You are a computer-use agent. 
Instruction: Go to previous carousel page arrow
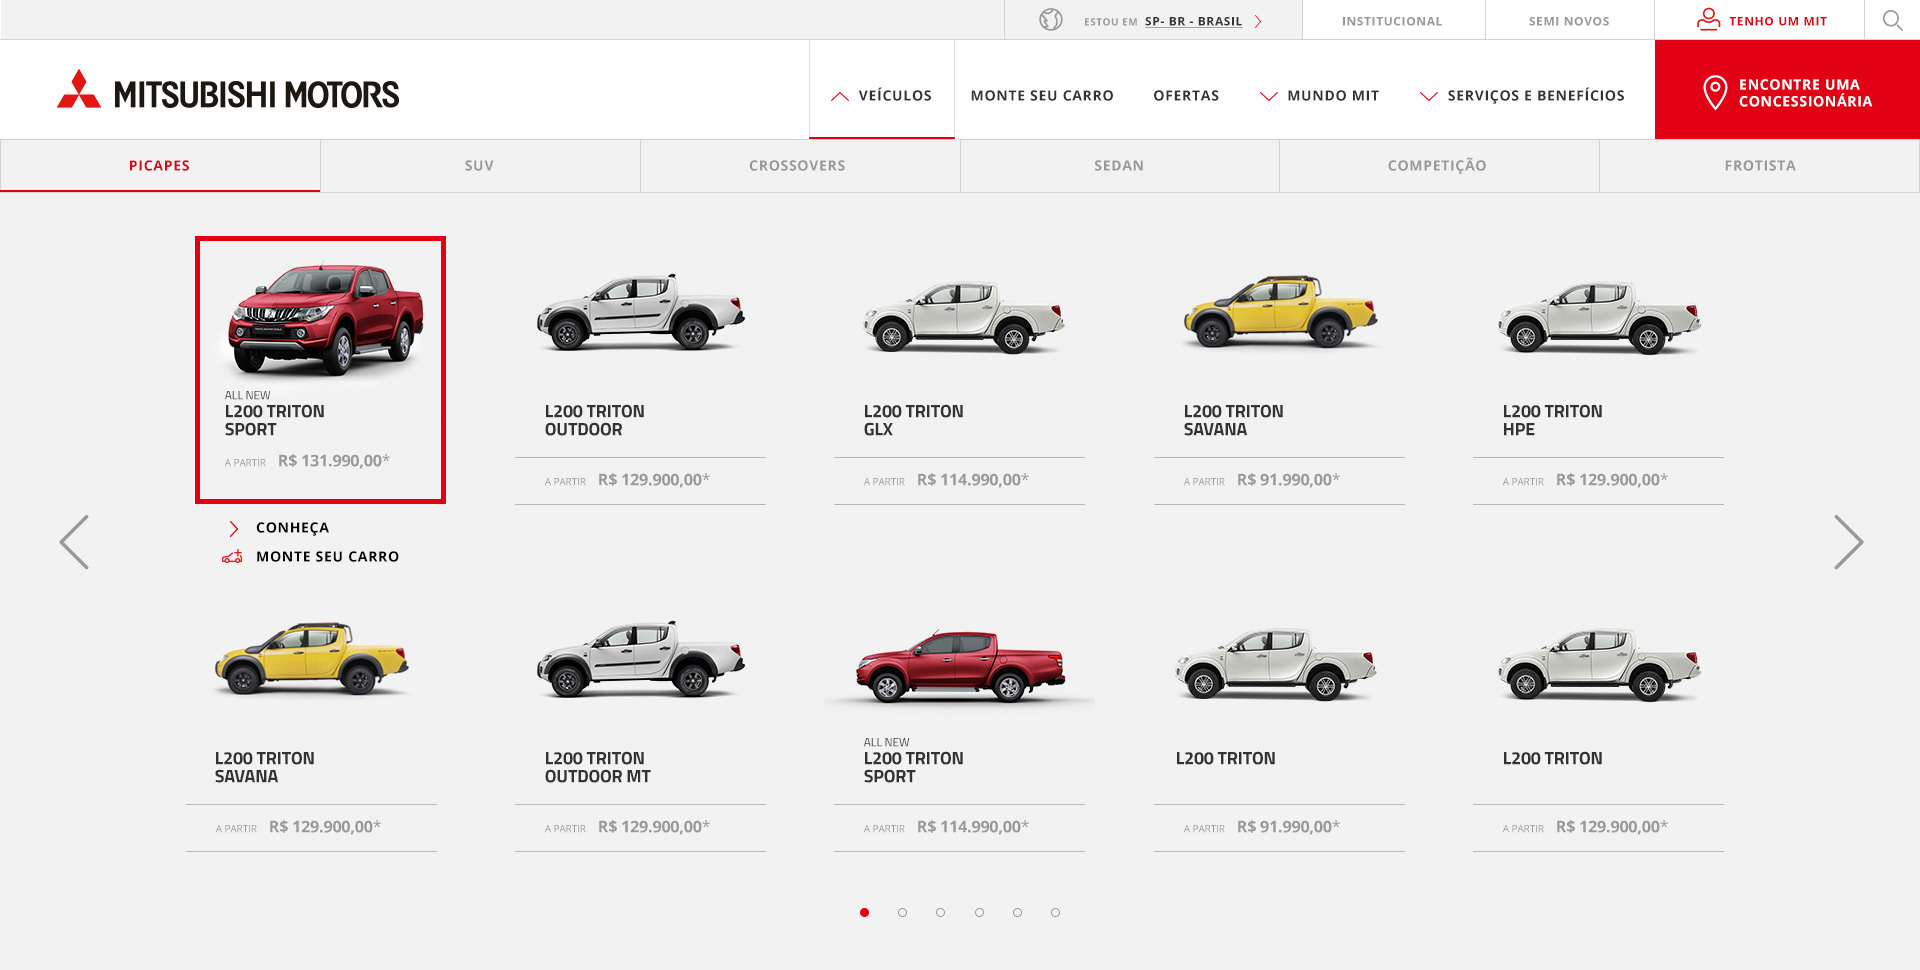point(74,542)
